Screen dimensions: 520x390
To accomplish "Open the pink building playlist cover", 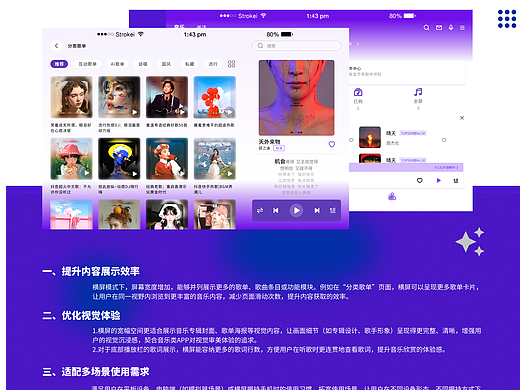I will [x=71, y=214].
